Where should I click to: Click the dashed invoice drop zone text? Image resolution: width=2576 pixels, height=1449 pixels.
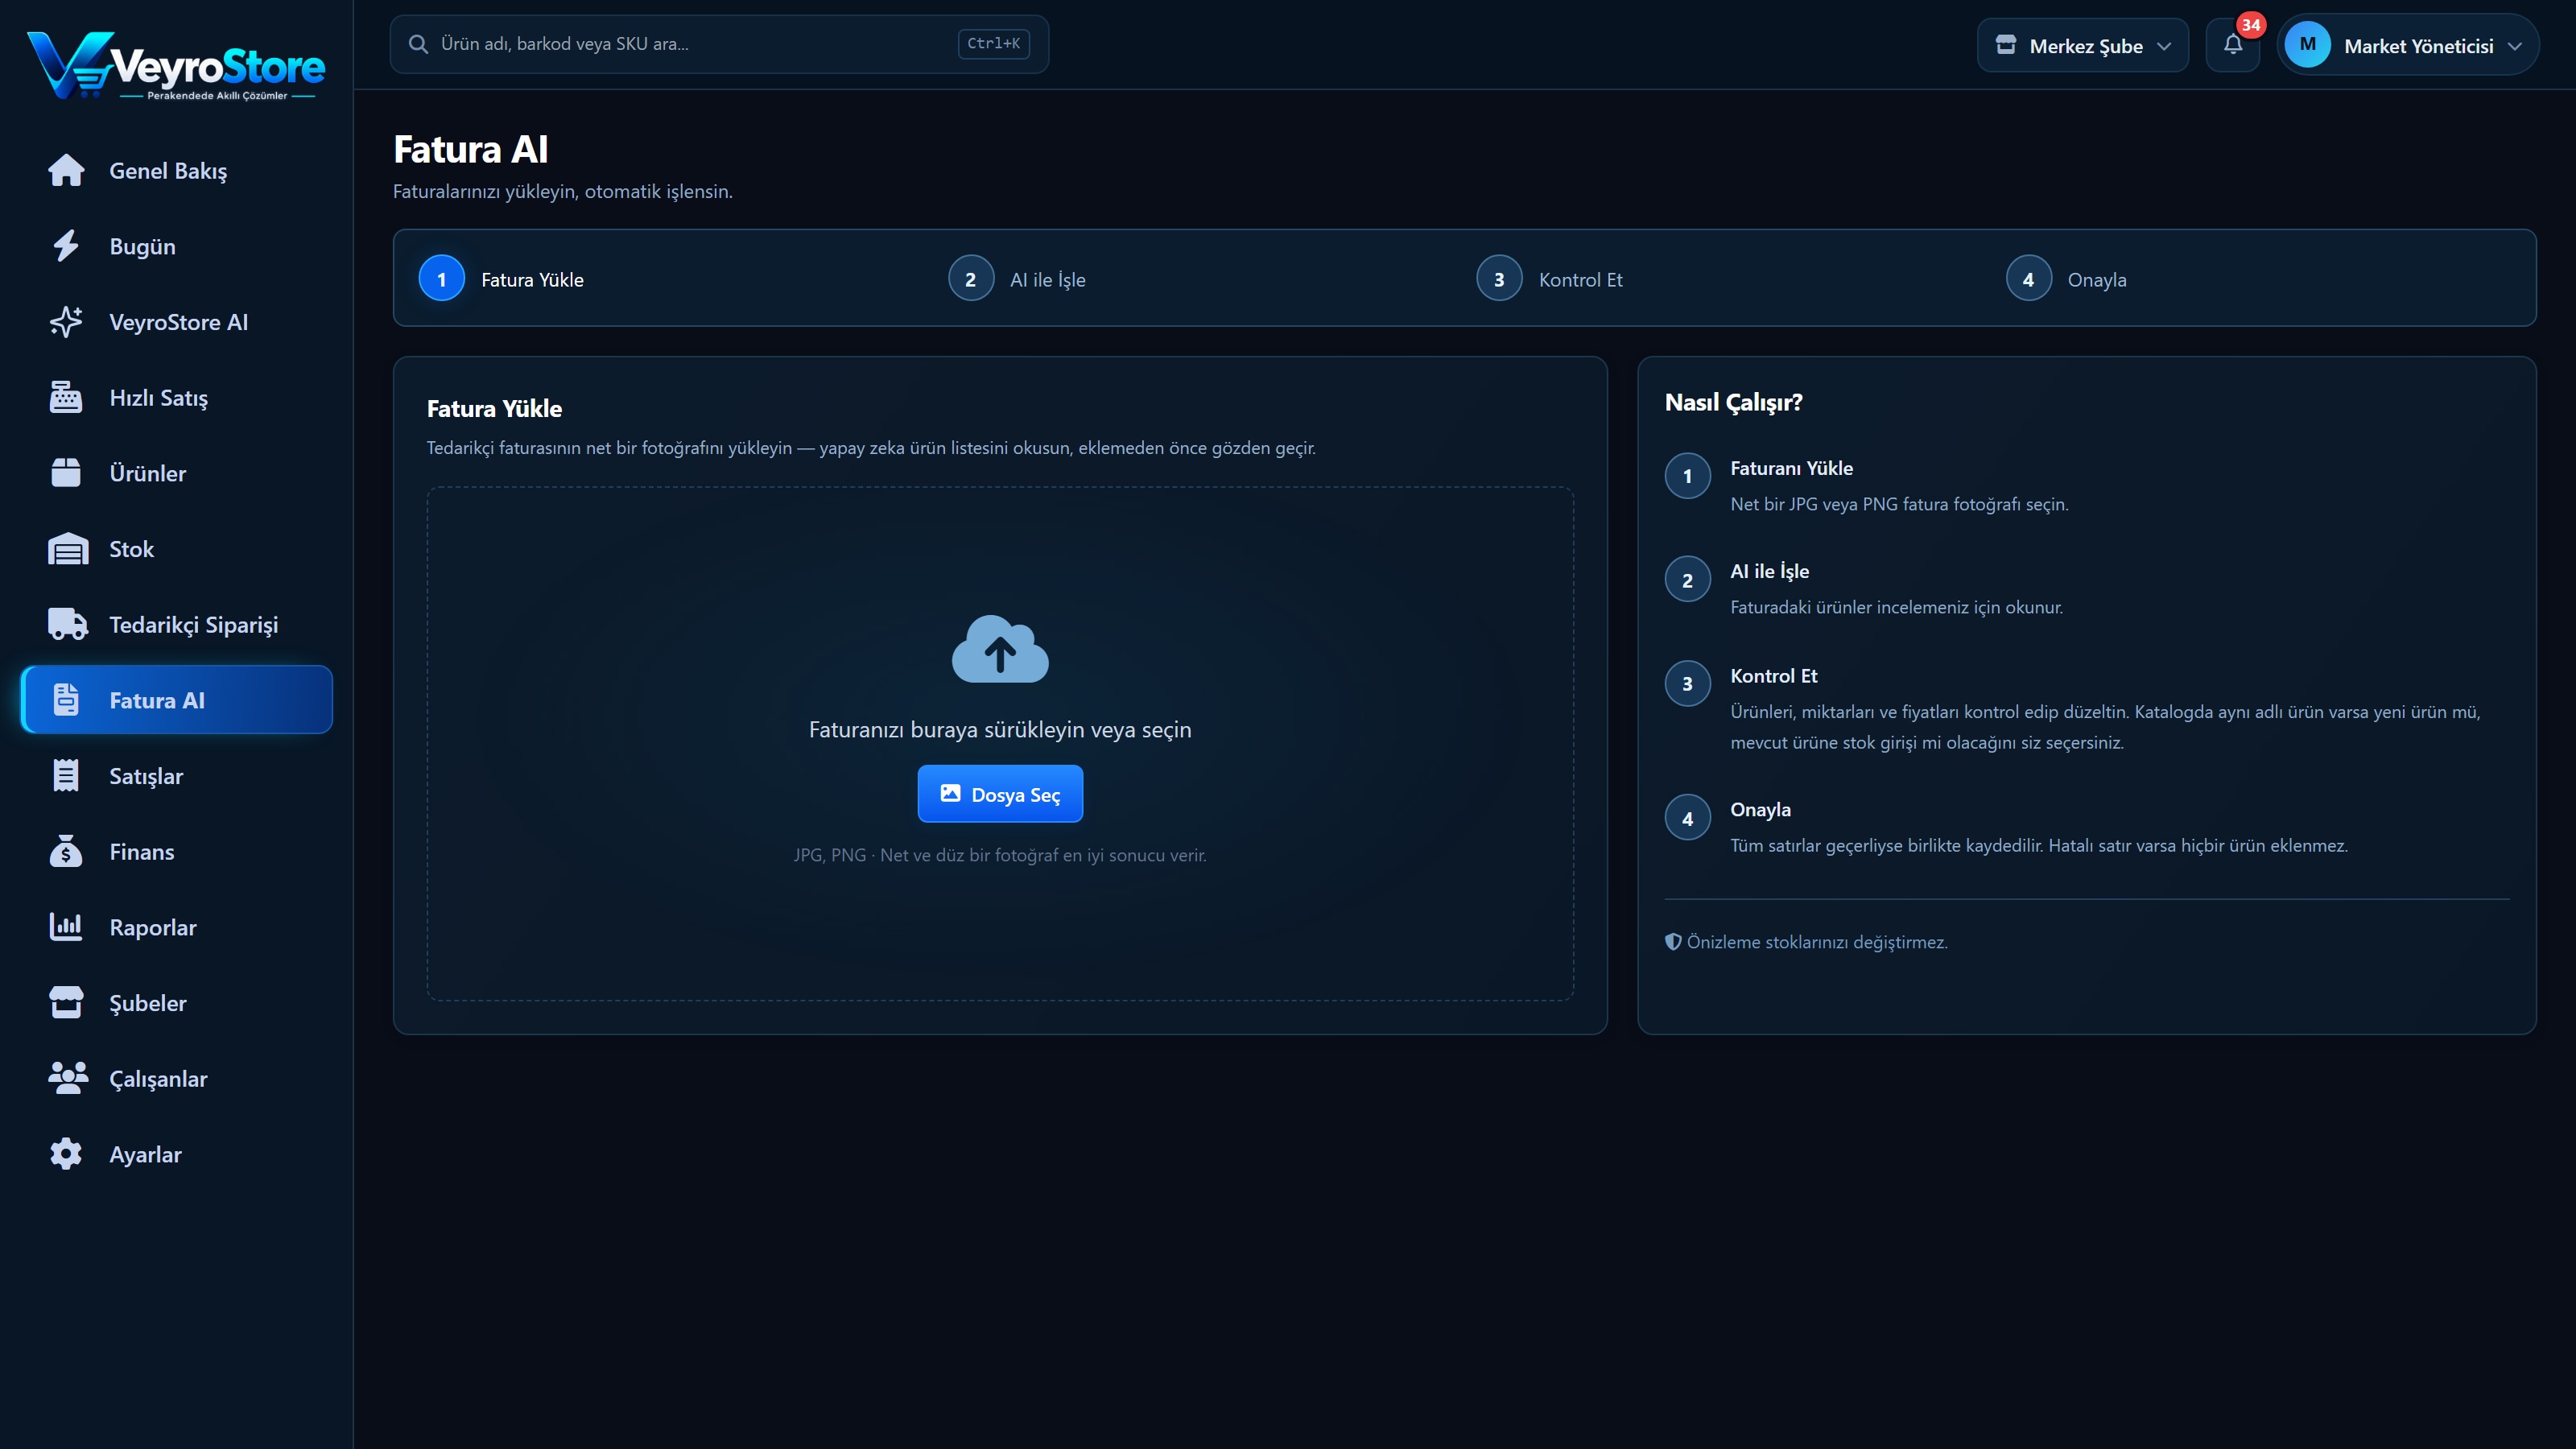pyautogui.click(x=1000, y=730)
